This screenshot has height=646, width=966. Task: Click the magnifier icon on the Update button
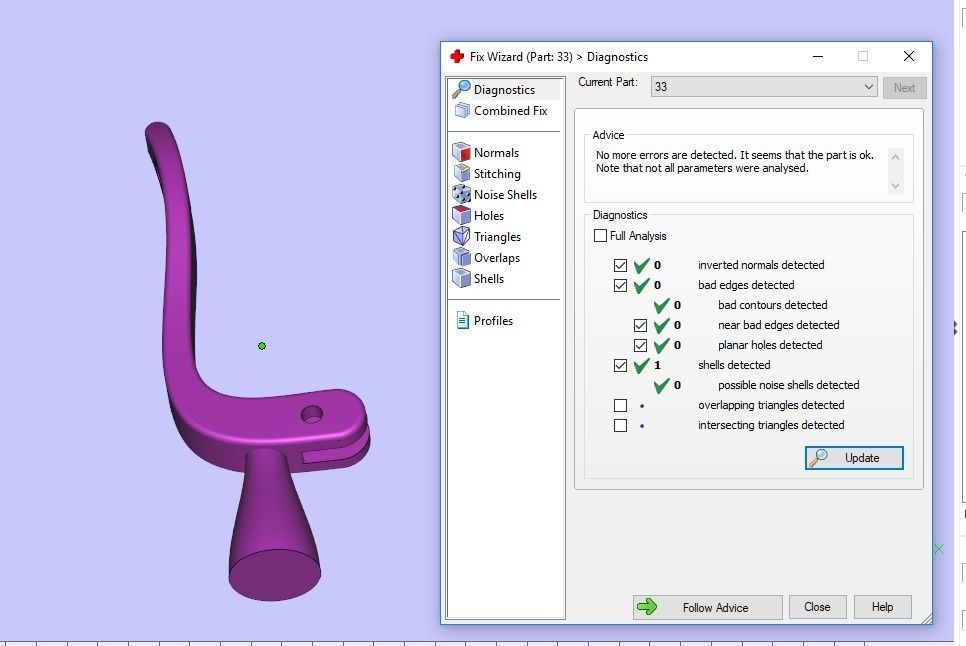[819, 458]
